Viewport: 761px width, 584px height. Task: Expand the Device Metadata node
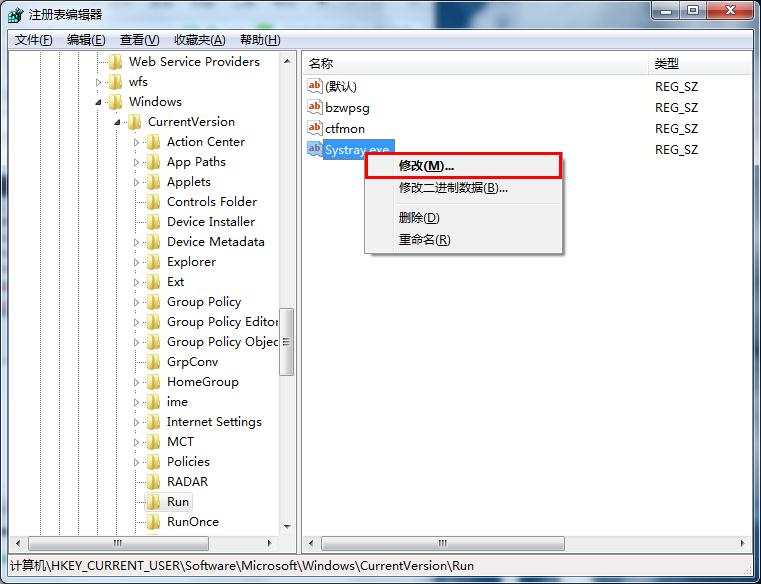(136, 242)
